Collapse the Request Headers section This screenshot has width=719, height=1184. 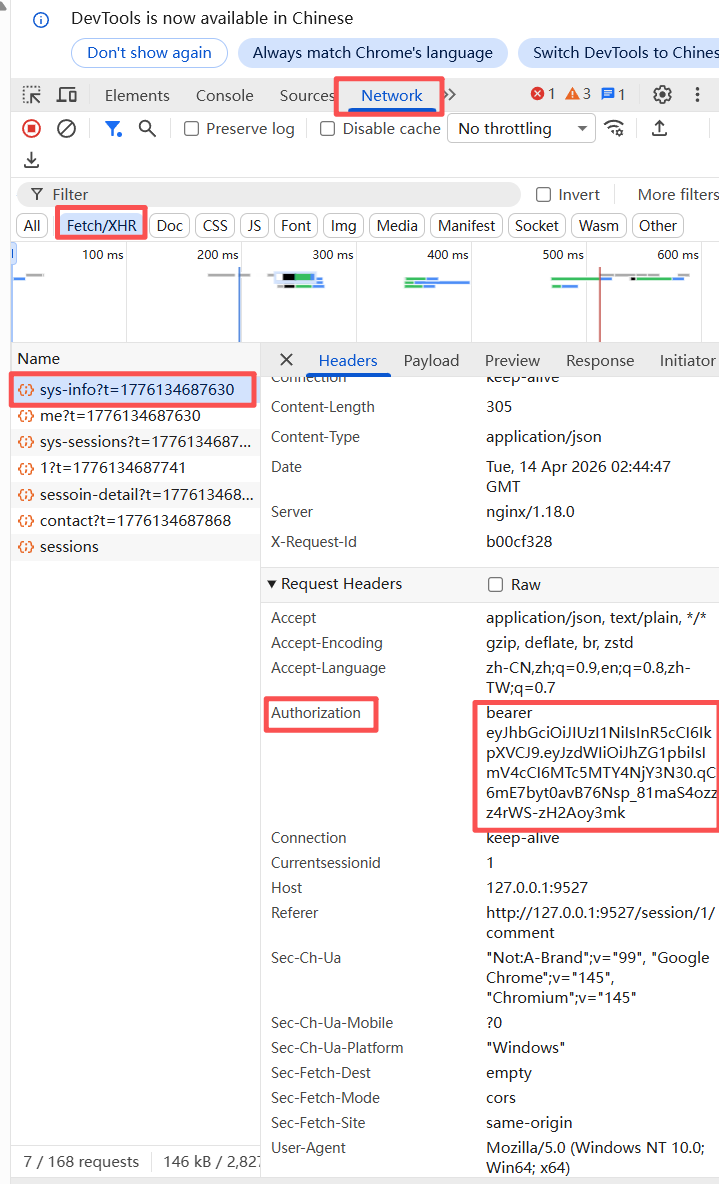tap(271, 584)
